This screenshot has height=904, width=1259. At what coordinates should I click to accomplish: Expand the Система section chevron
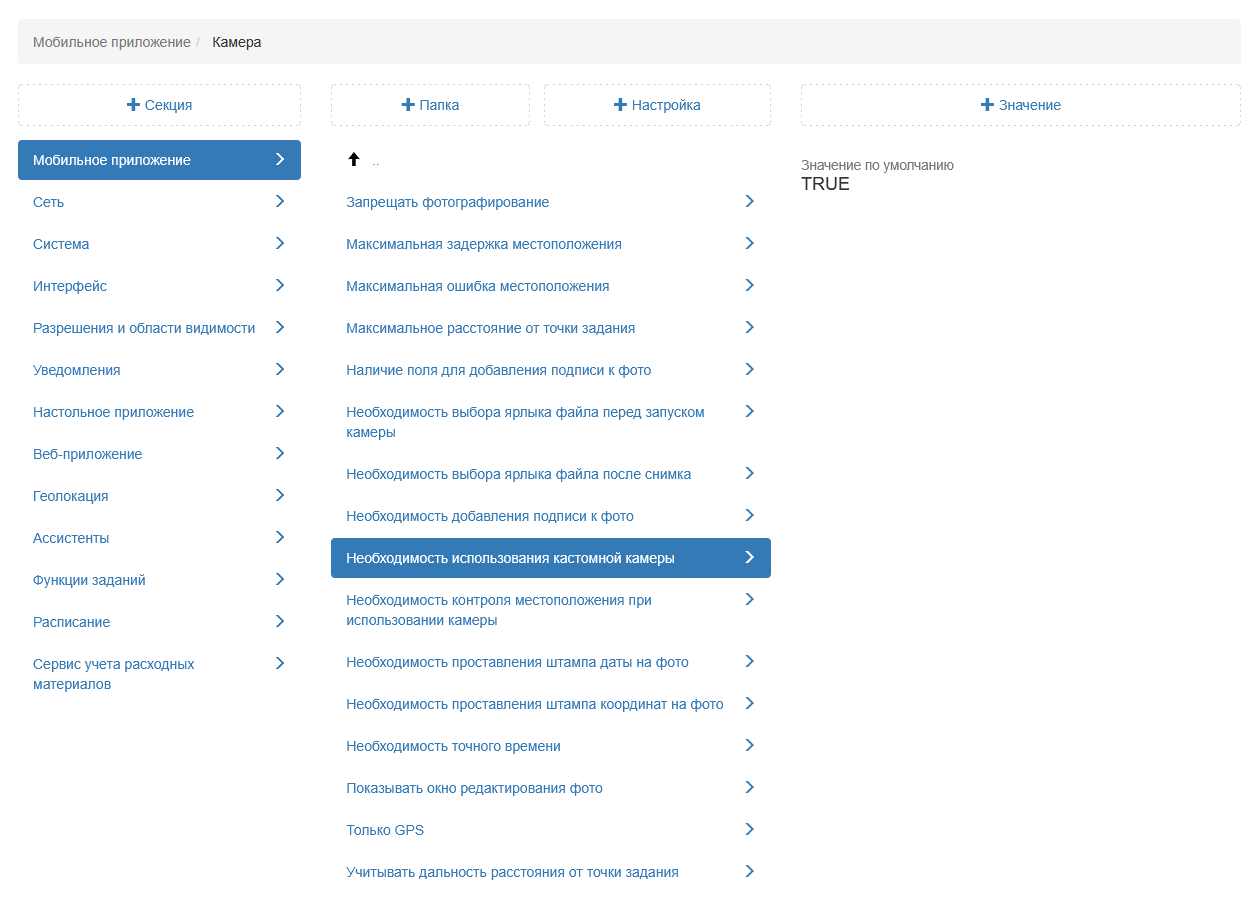[279, 244]
